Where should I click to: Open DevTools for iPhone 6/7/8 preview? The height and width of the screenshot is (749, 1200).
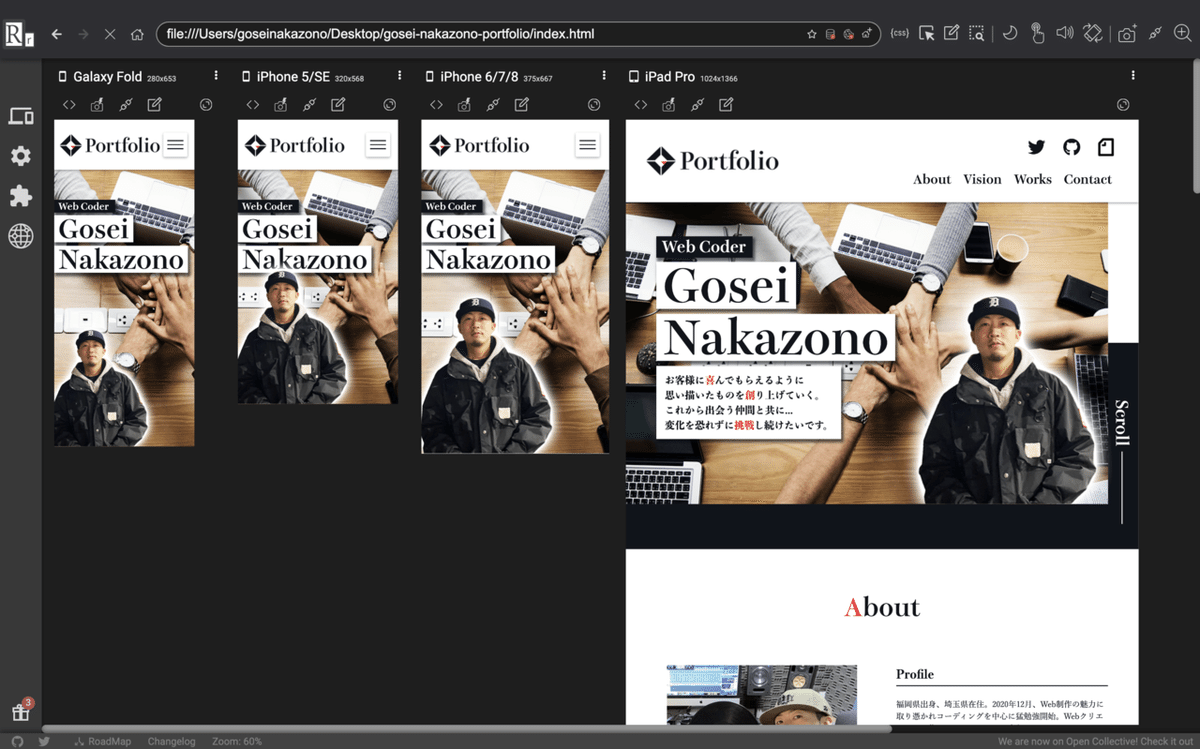pyautogui.click(x=436, y=104)
